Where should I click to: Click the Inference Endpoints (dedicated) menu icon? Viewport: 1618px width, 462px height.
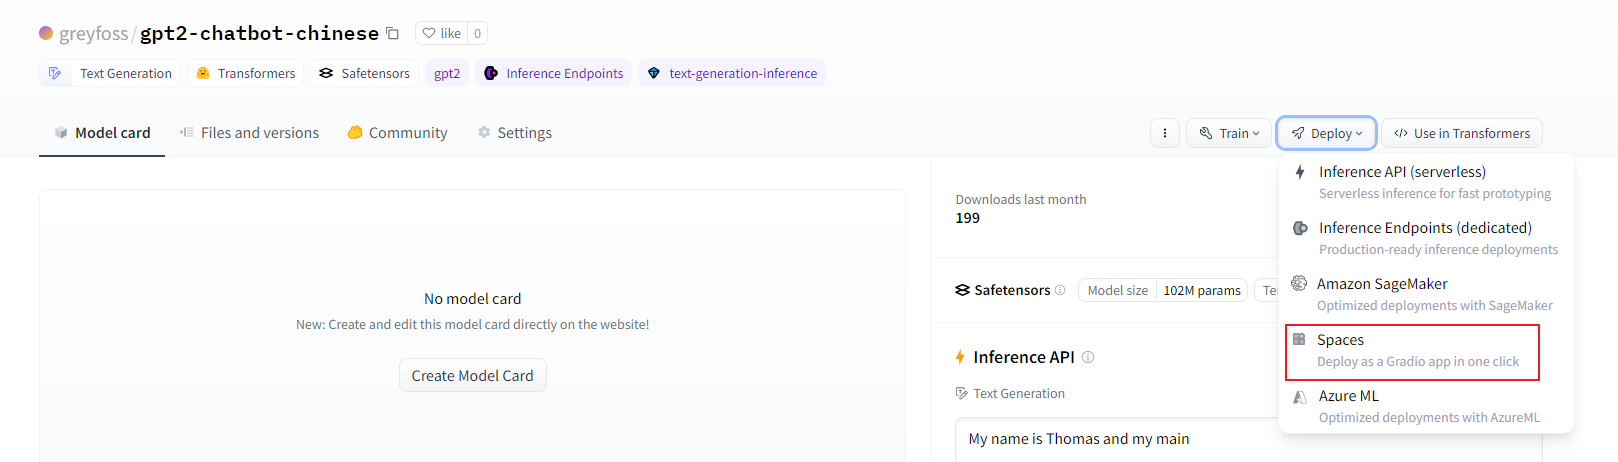coord(1300,228)
